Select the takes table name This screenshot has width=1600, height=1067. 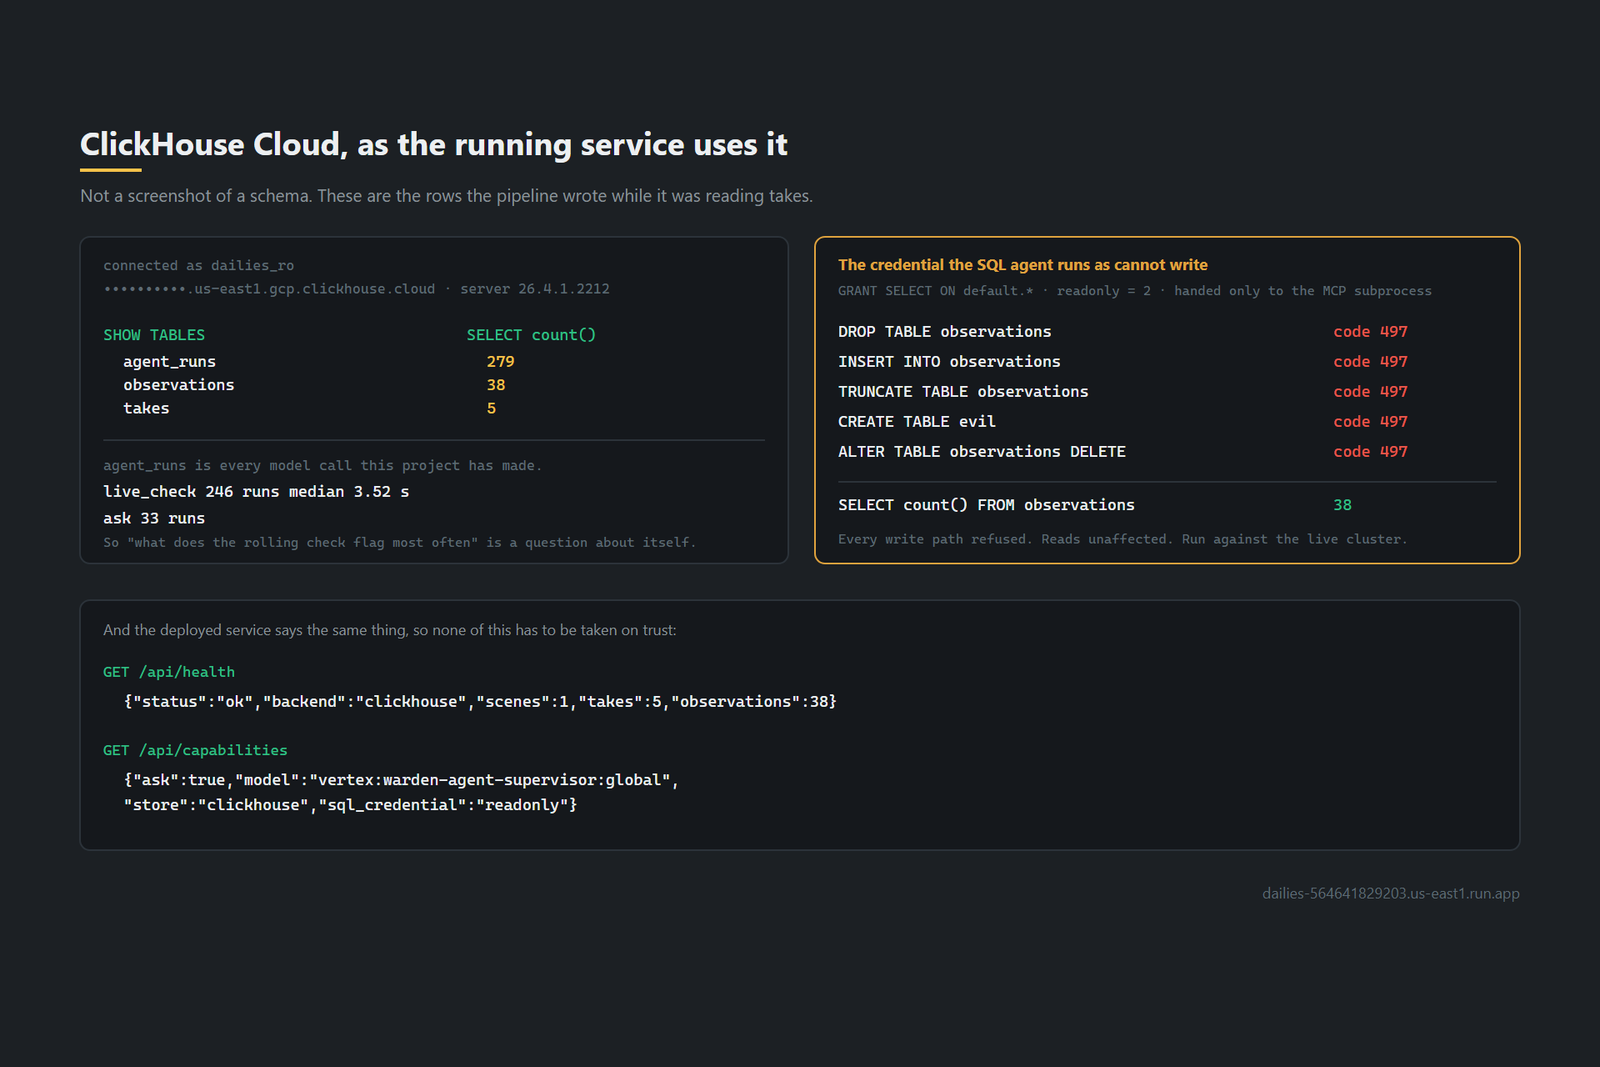pyautogui.click(x=146, y=408)
